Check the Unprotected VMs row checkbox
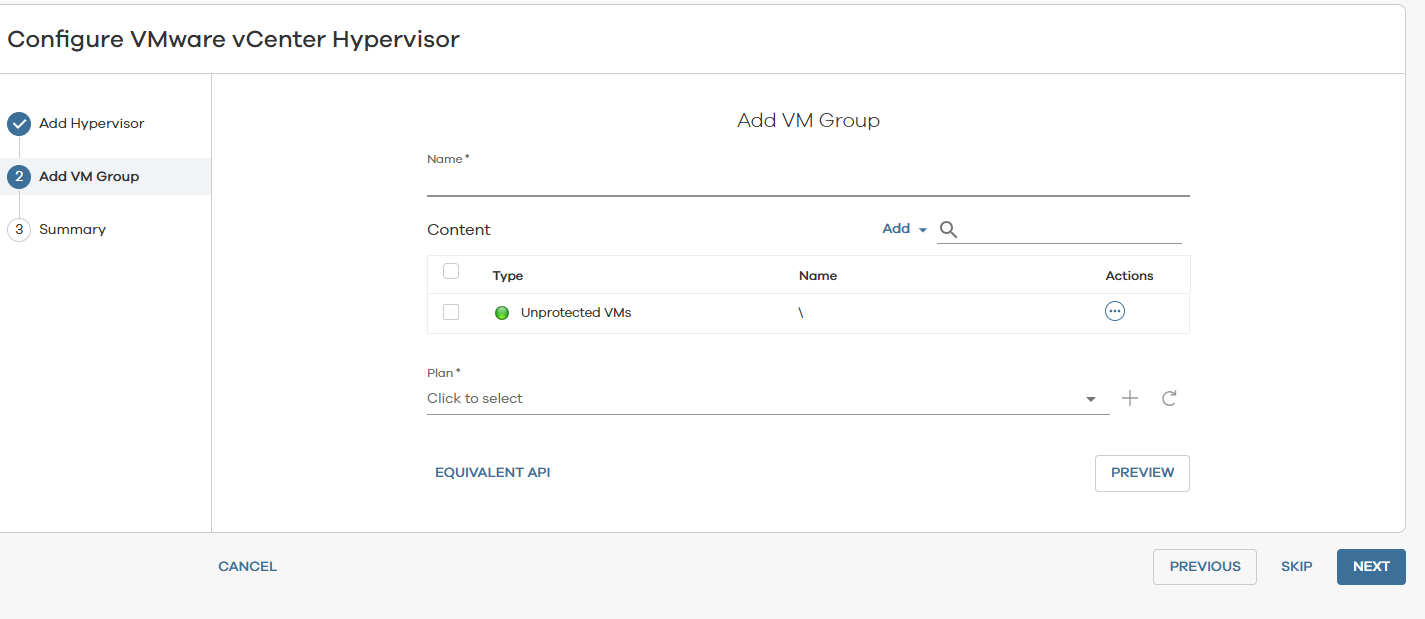This screenshot has width=1425, height=619. point(451,312)
